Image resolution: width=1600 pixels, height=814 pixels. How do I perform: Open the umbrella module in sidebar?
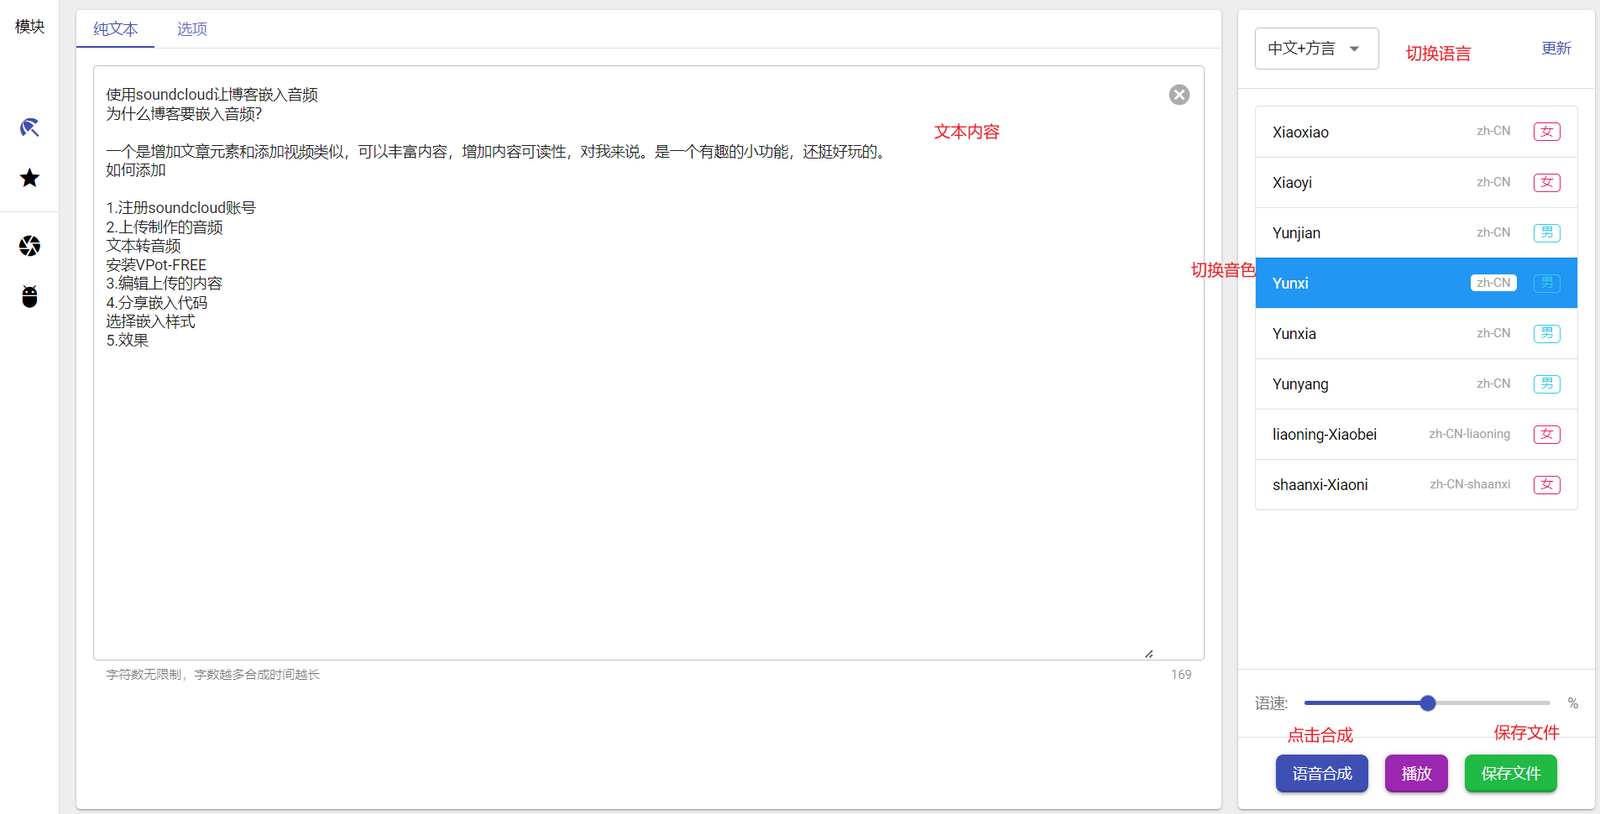tap(30, 128)
